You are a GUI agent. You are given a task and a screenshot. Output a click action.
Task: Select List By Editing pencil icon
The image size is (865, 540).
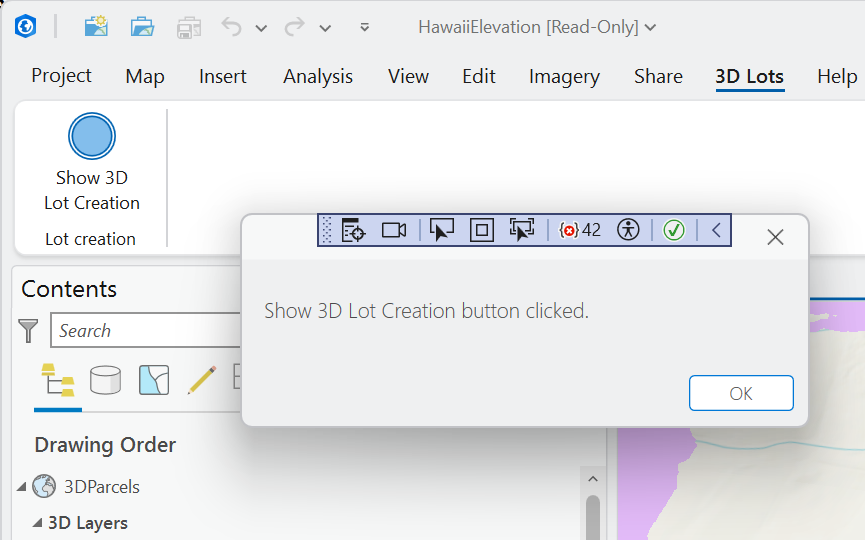click(202, 380)
